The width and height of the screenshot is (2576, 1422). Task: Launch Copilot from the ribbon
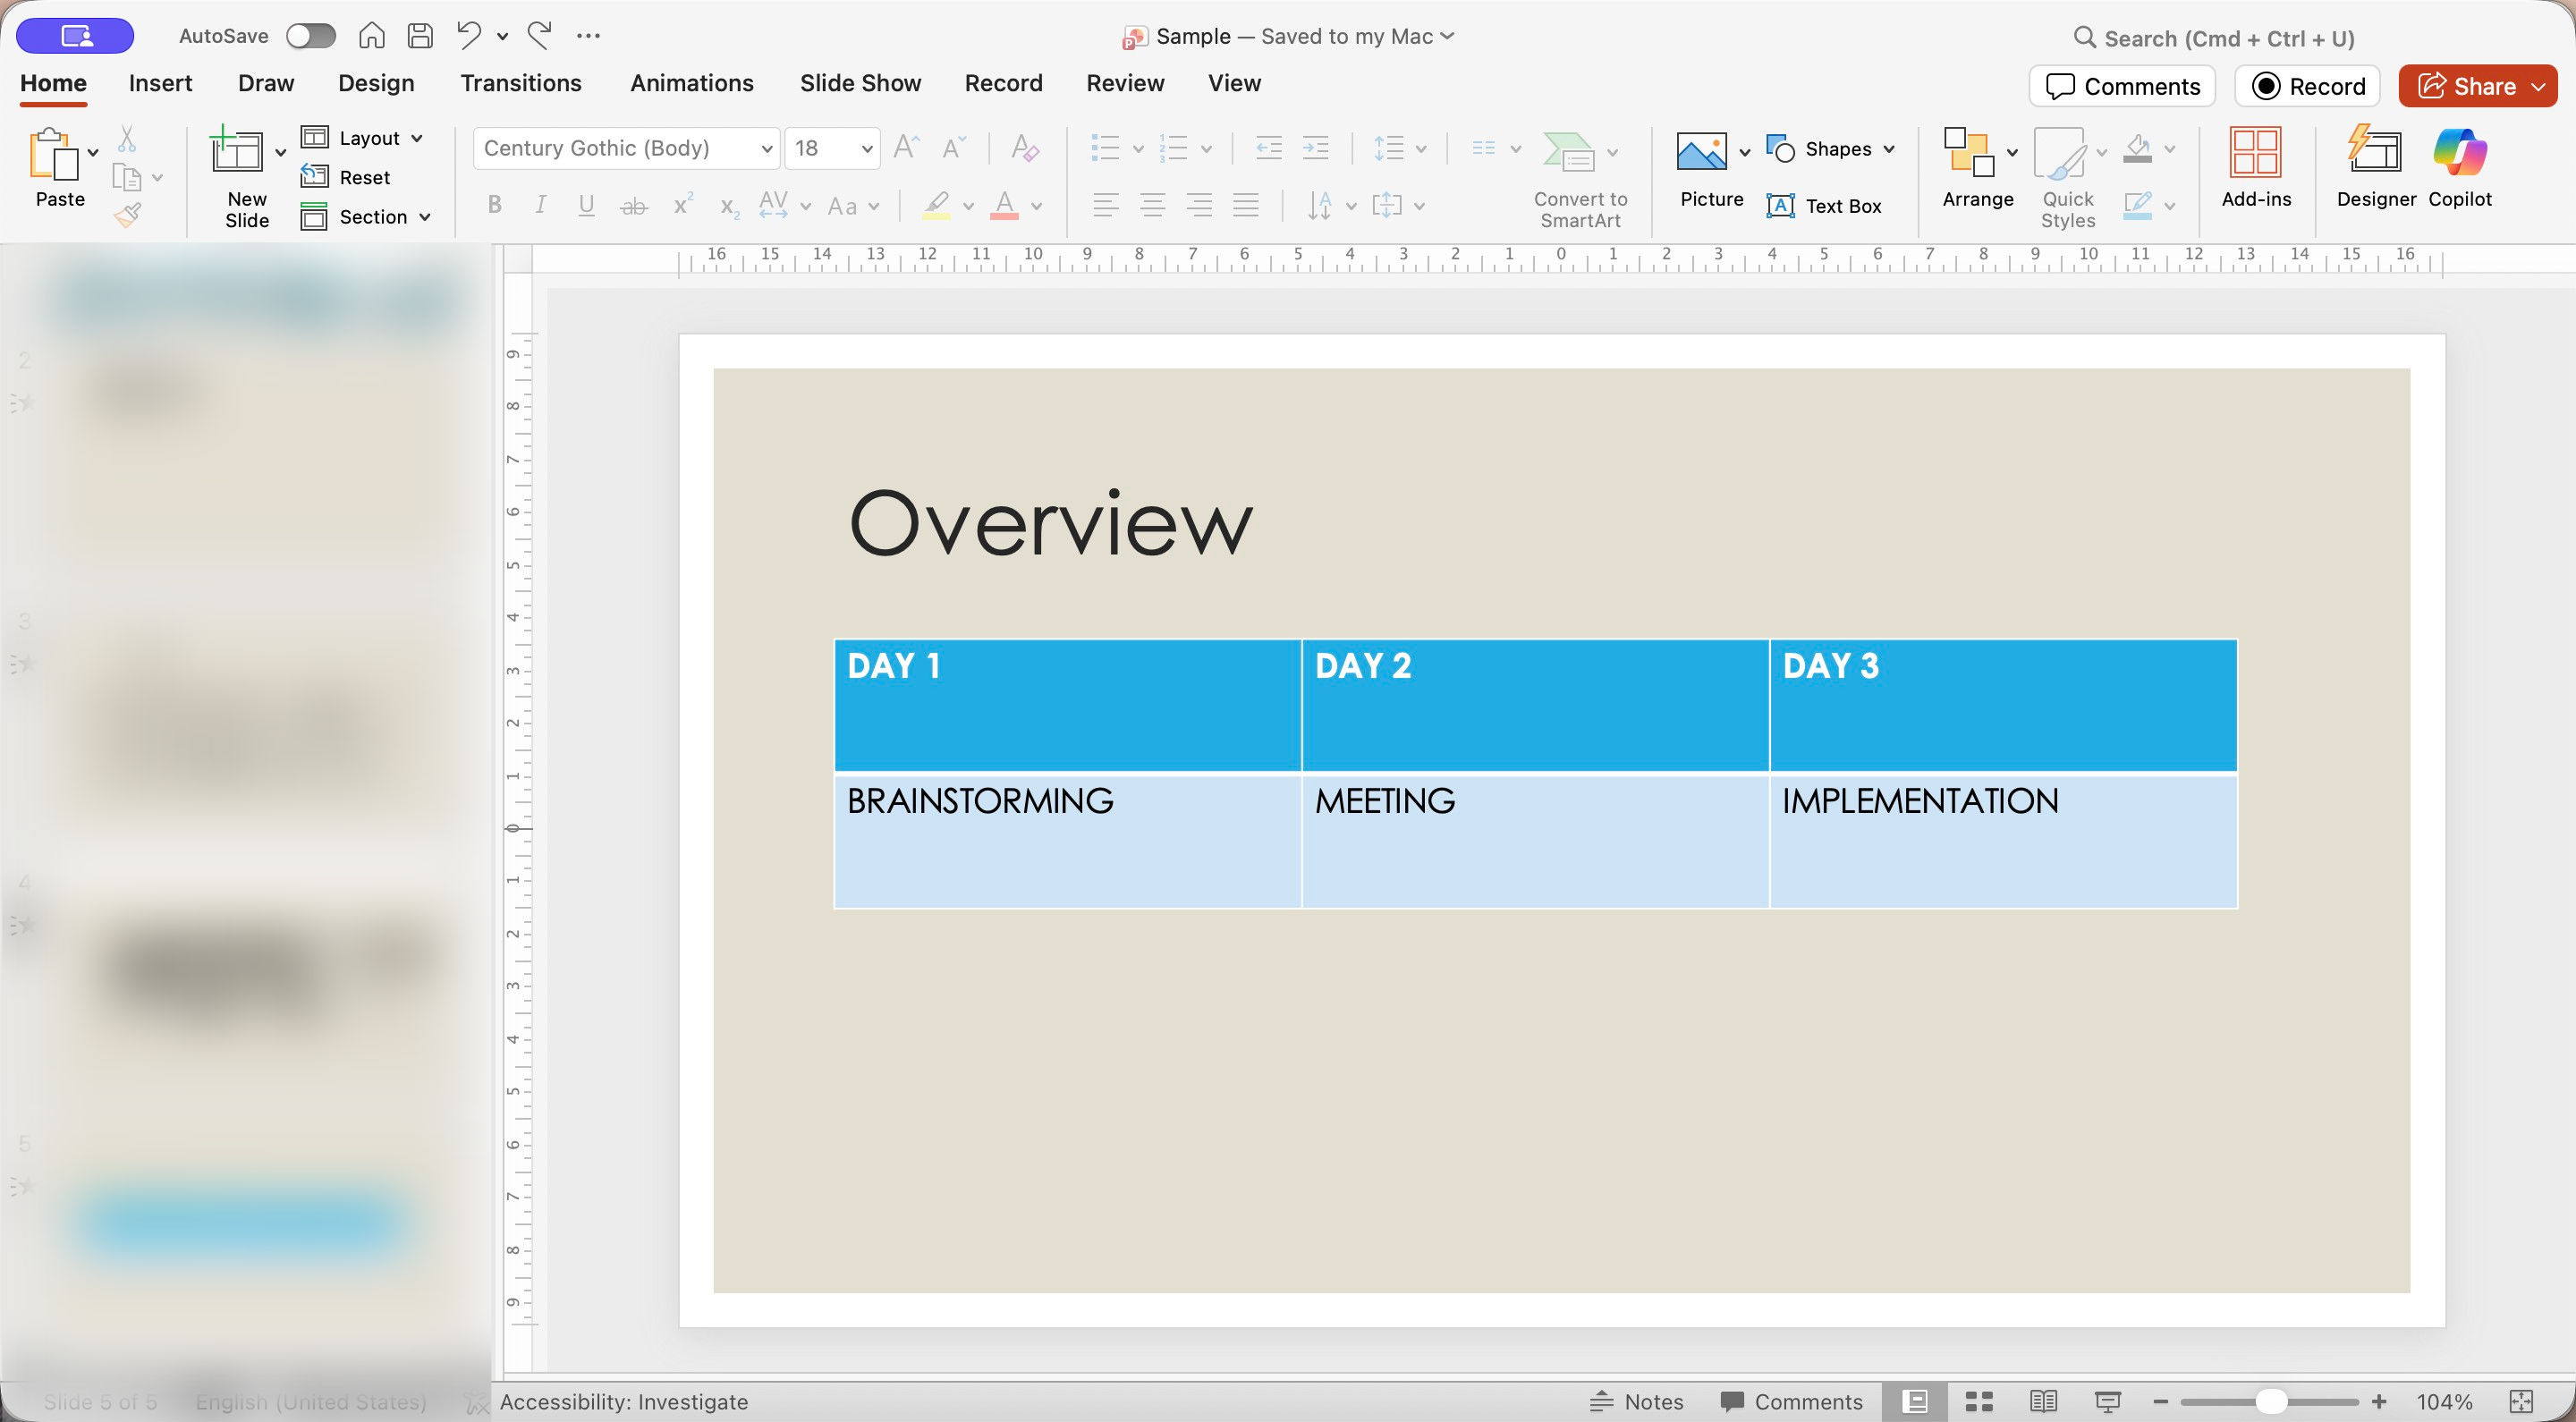(2459, 166)
